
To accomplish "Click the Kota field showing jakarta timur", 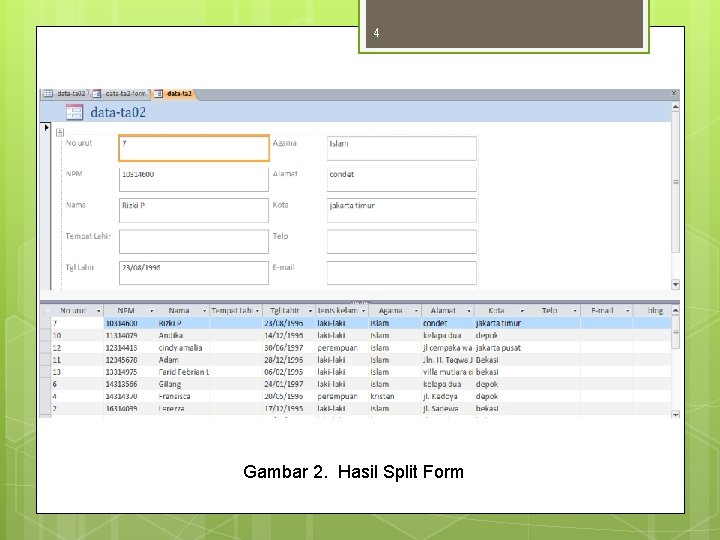I will (x=402, y=210).
